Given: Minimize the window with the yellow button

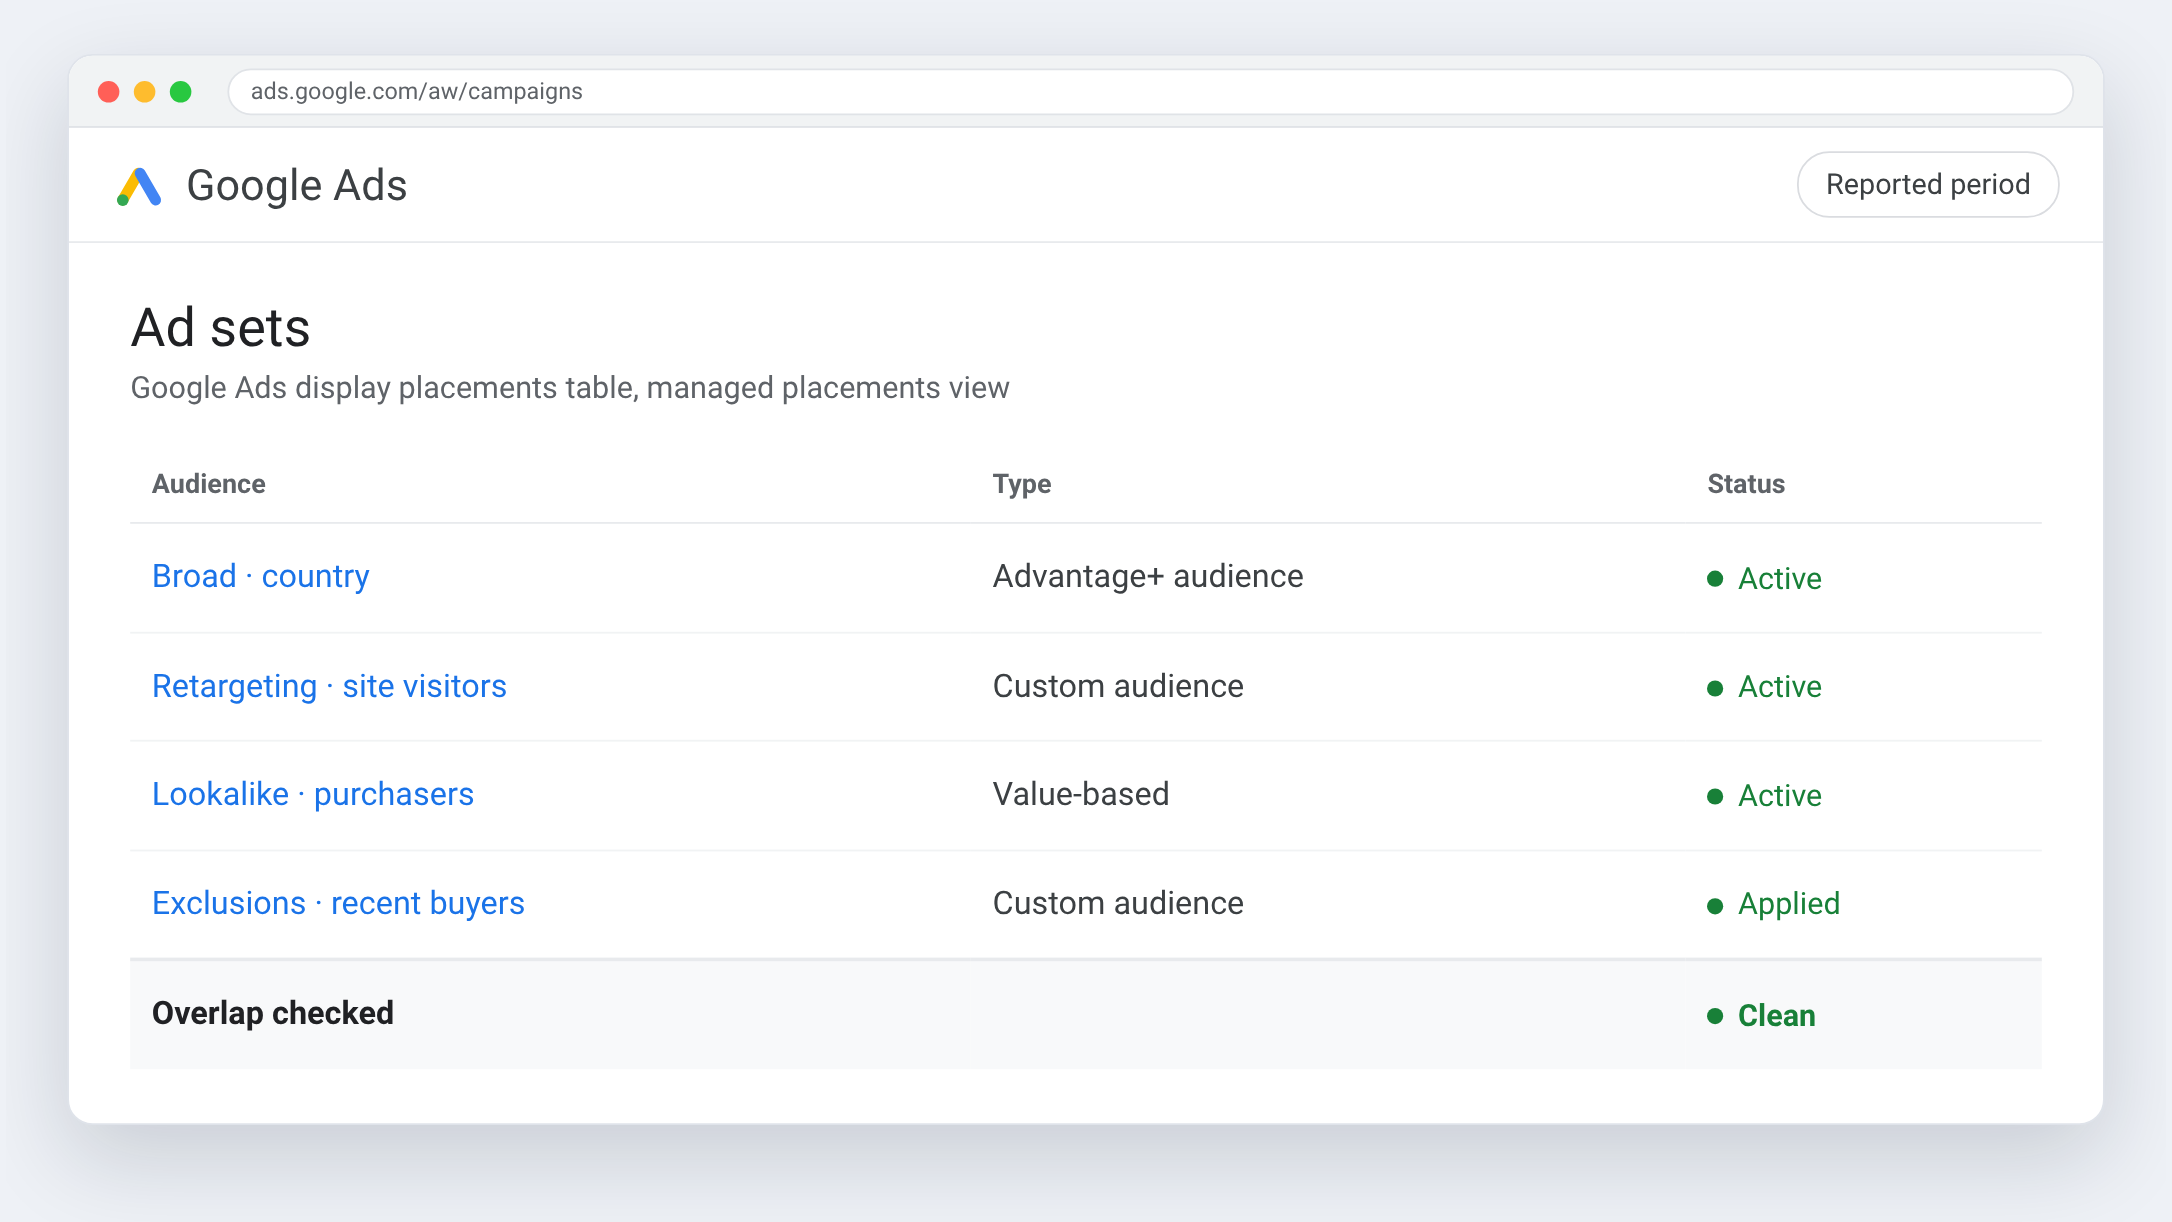Looking at the screenshot, I should tap(145, 92).
